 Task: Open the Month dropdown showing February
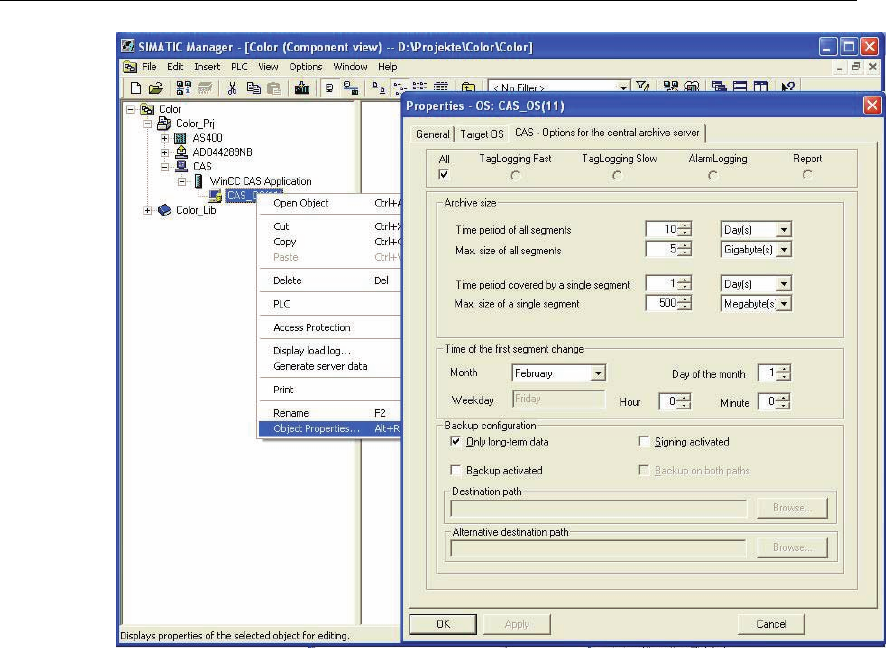pos(598,373)
